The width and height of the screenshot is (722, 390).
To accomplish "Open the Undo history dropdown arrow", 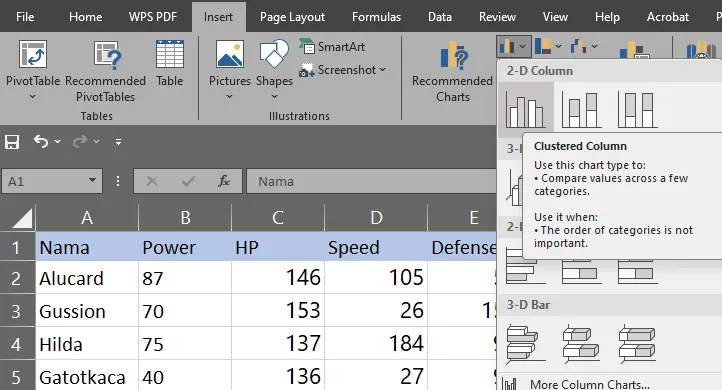I will click(58, 142).
